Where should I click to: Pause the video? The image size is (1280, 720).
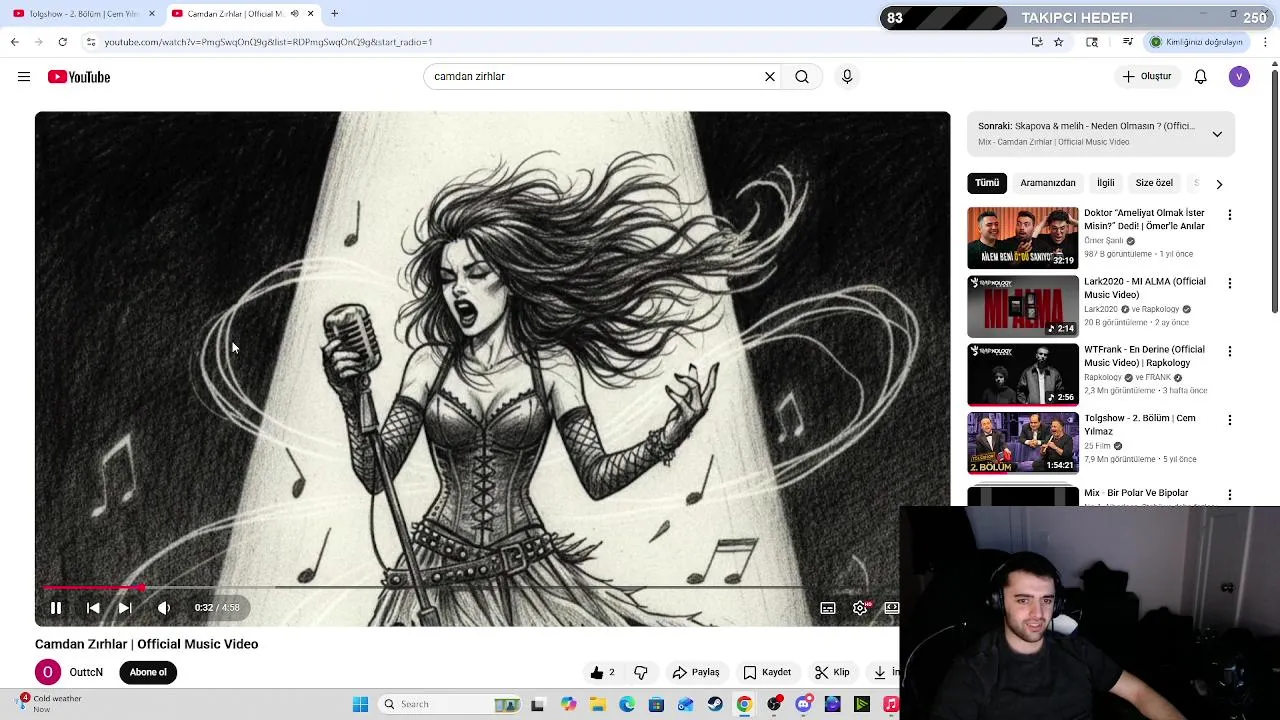pos(56,607)
